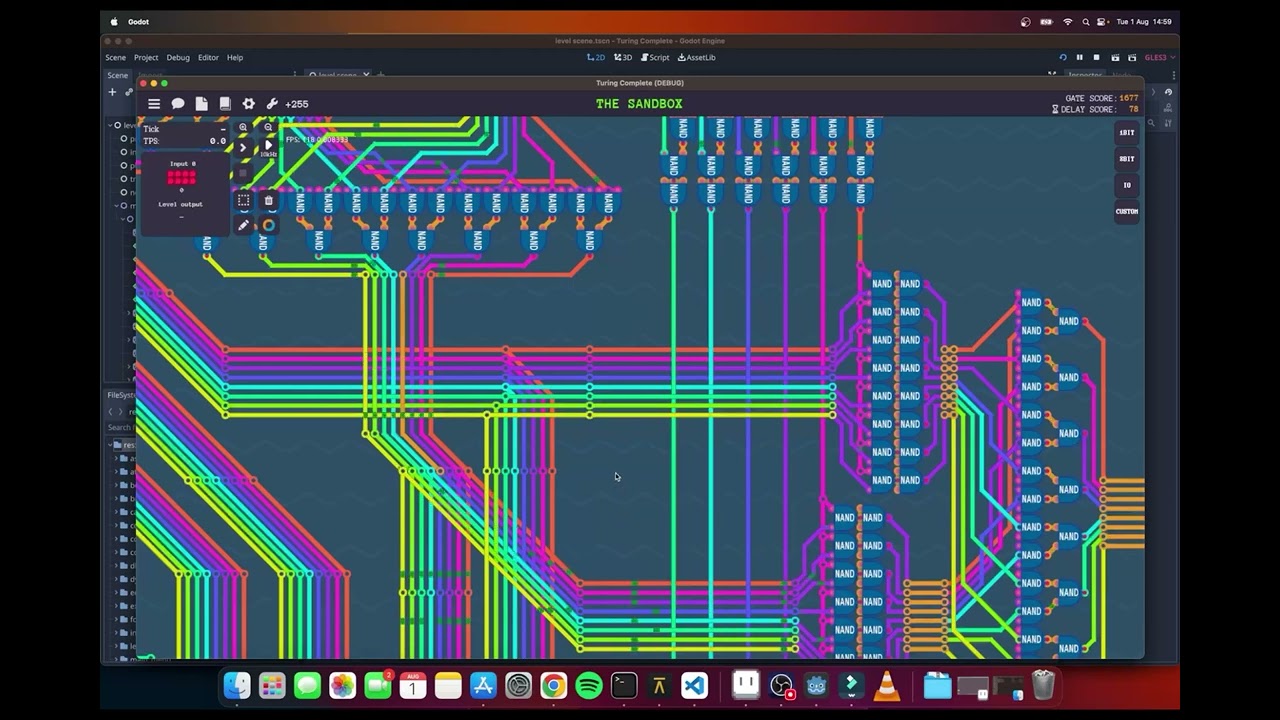Select the dashed box selection tool

coord(243,201)
